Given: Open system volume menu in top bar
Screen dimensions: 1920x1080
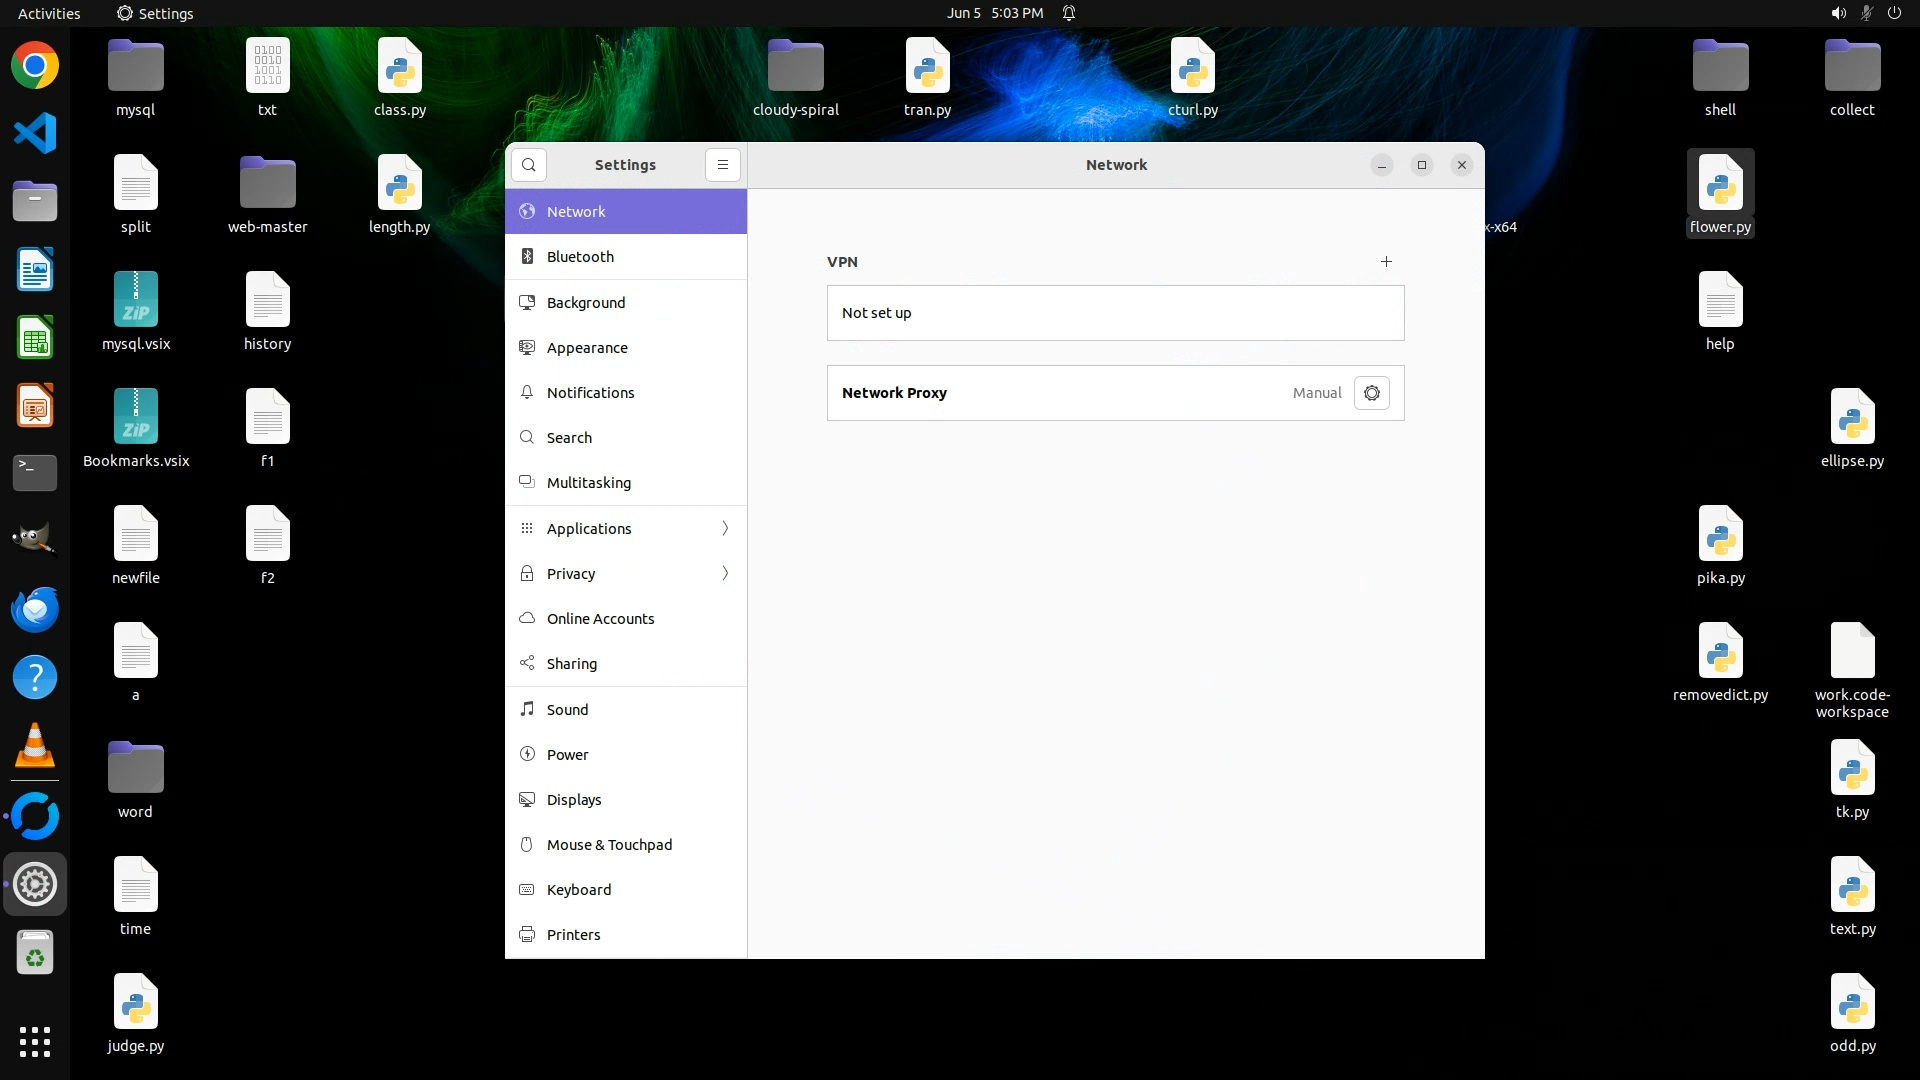Looking at the screenshot, I should pos(1838,13).
